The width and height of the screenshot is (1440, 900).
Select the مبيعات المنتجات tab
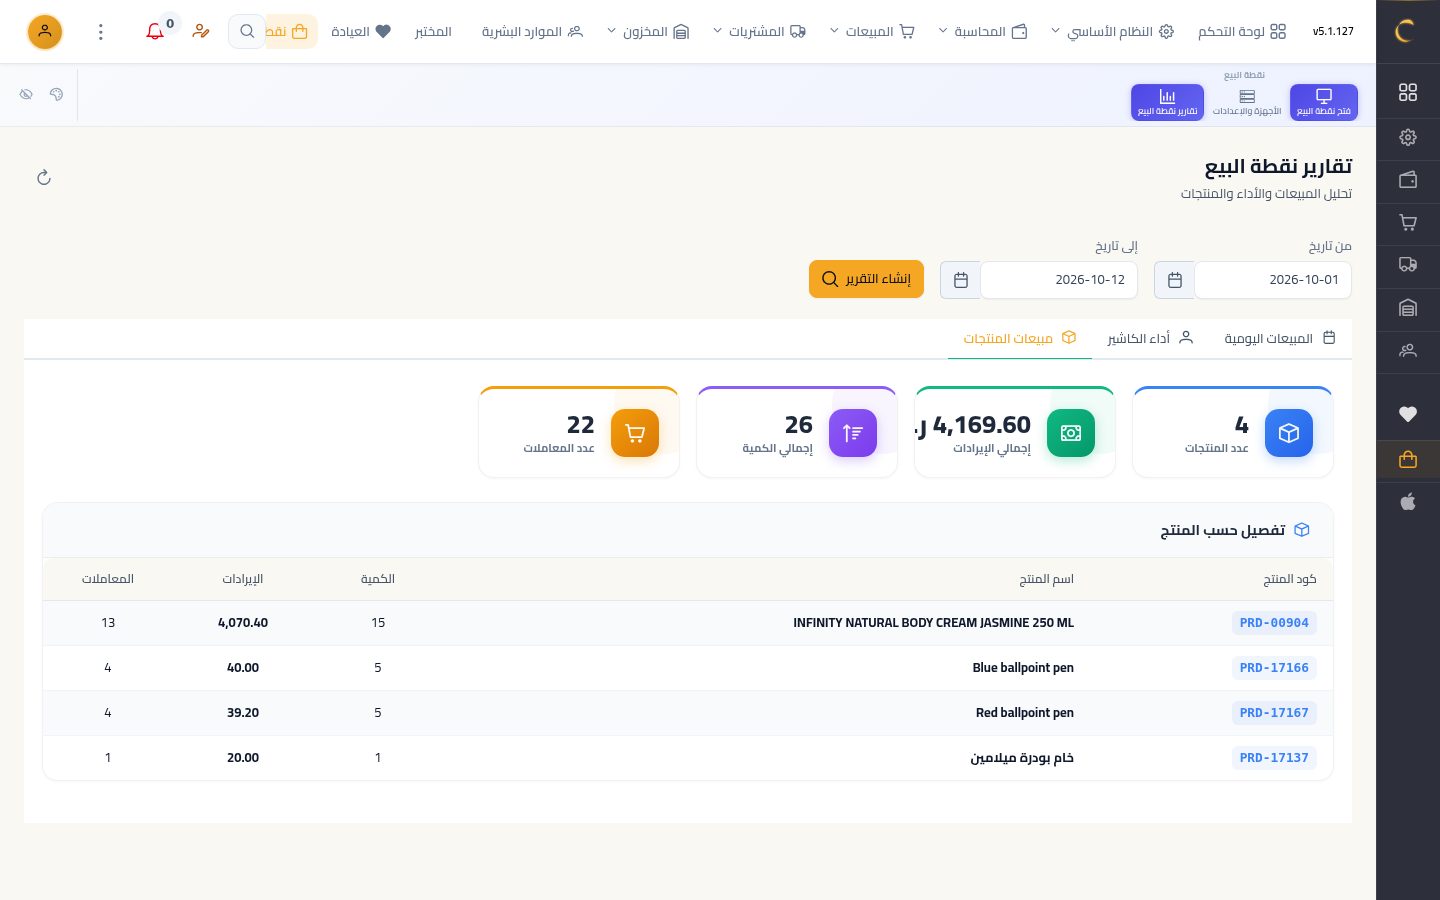pos(1019,339)
